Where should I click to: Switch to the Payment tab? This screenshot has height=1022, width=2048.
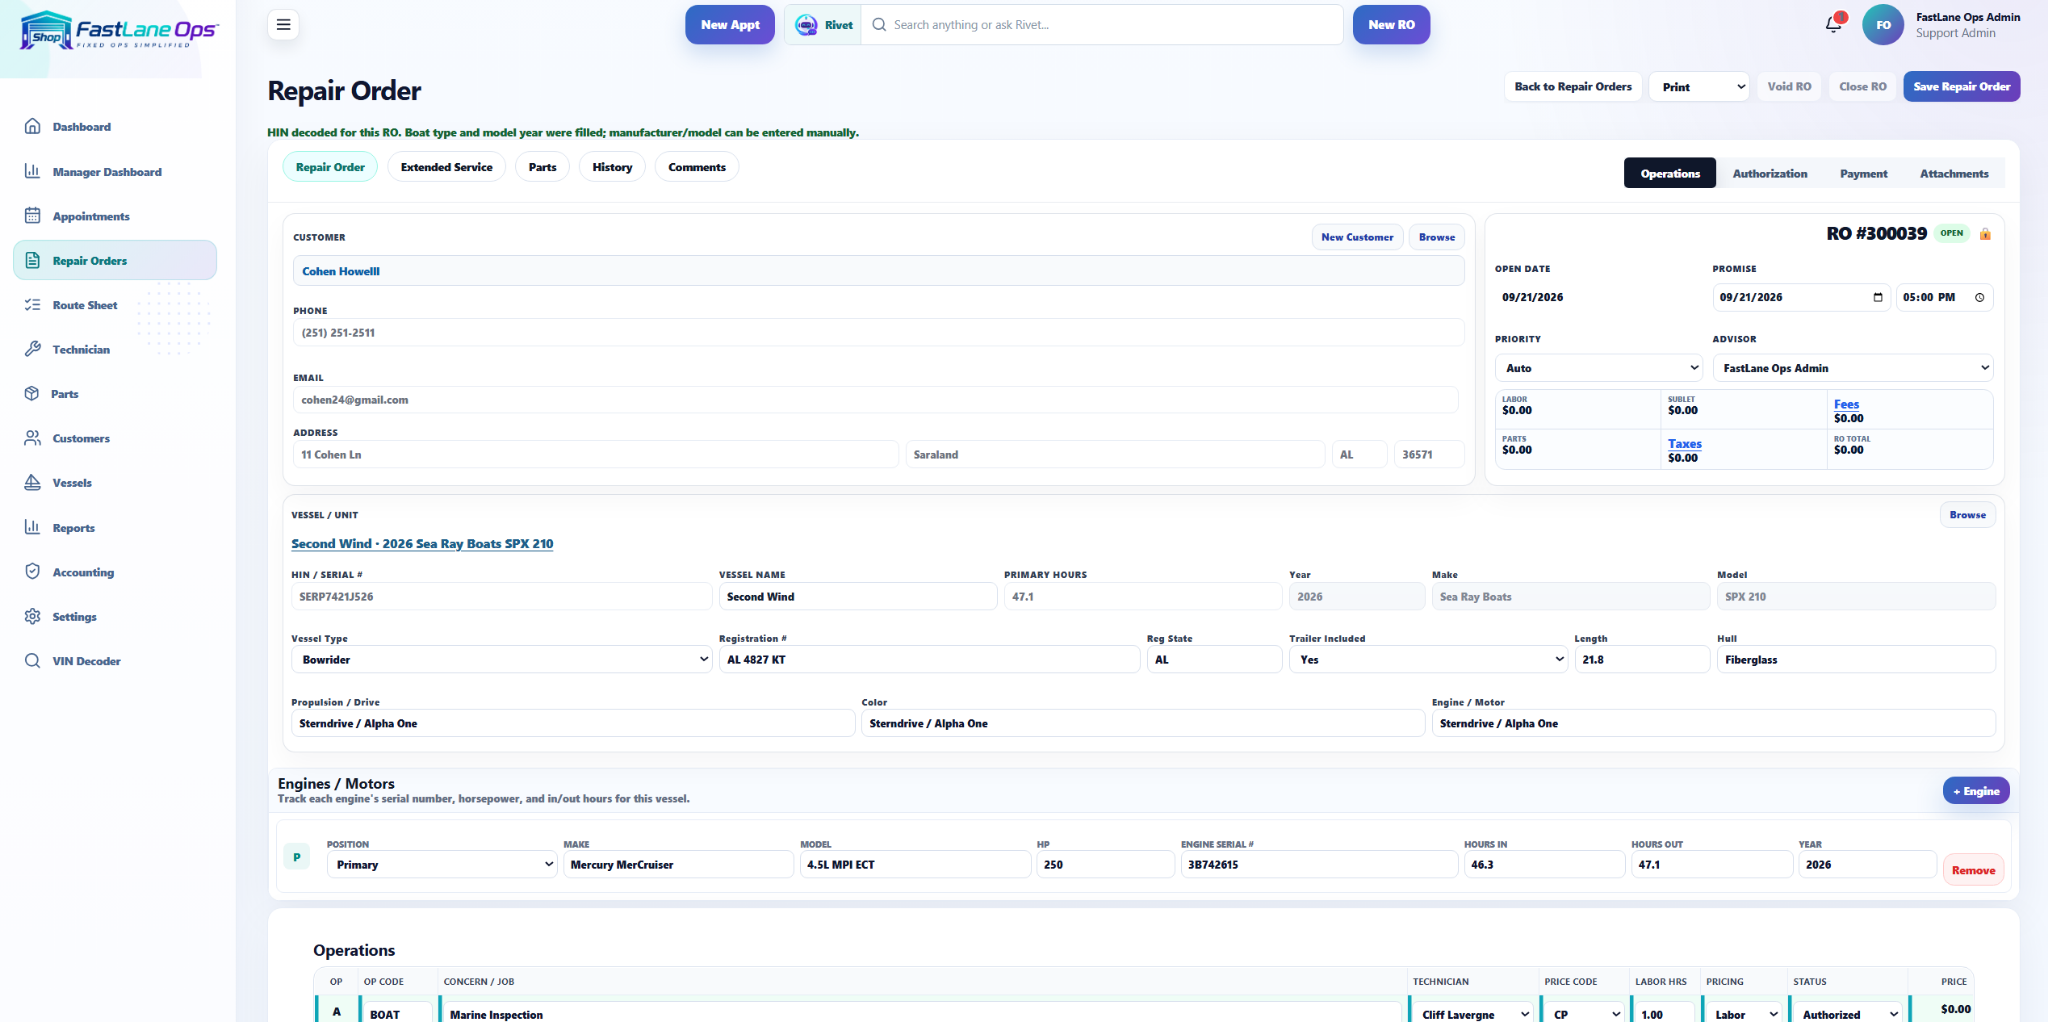1863,174
